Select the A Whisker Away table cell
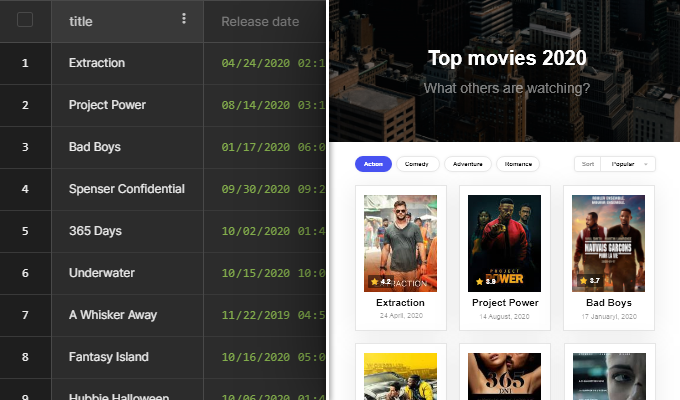Viewport: 680px width, 400px height. click(x=128, y=315)
